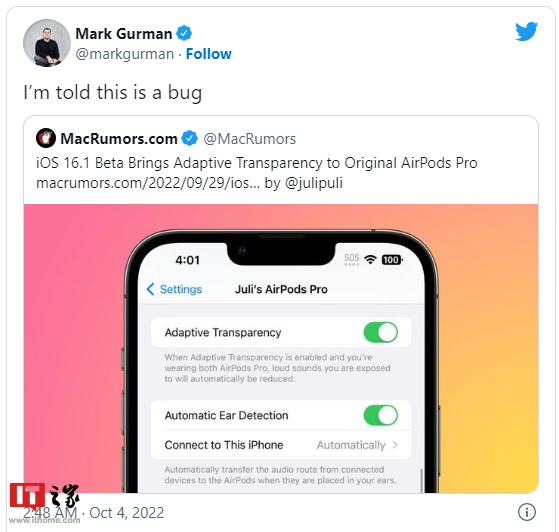Viewport: 559px width, 532px height.
Task: Toggle the Automatic Ear Detection switch
Action: coord(381,415)
